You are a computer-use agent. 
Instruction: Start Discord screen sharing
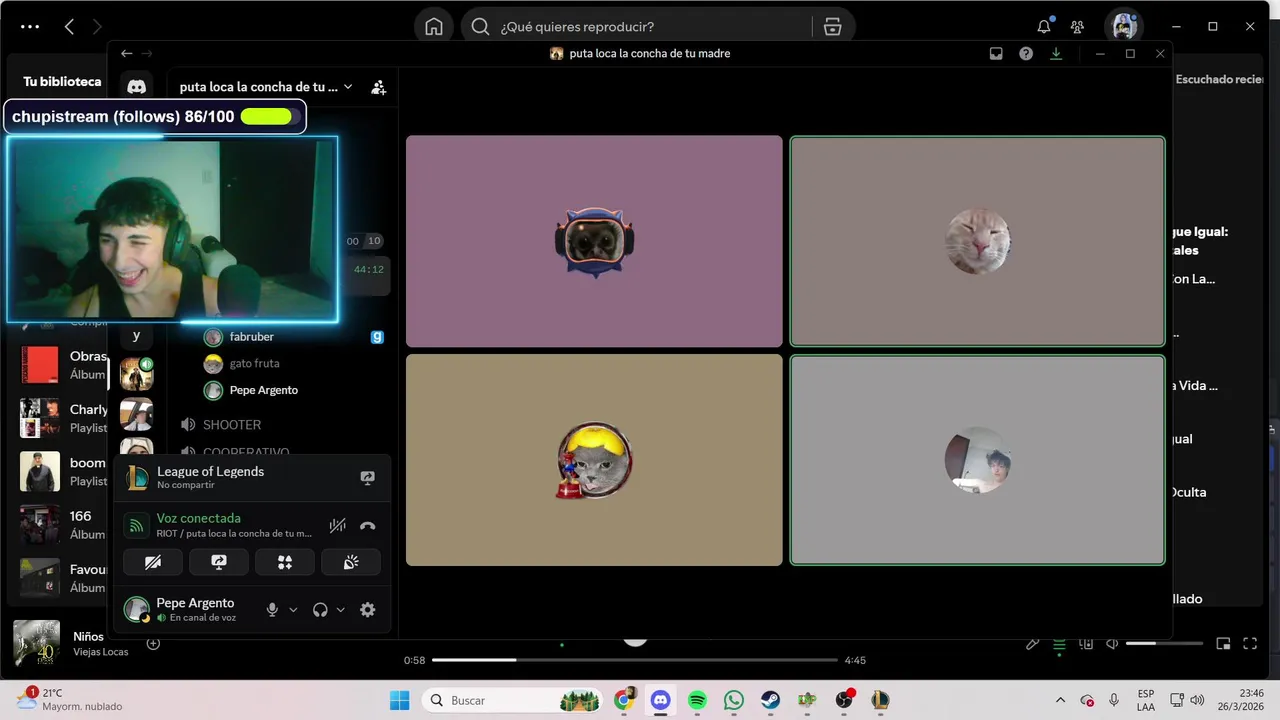219,562
